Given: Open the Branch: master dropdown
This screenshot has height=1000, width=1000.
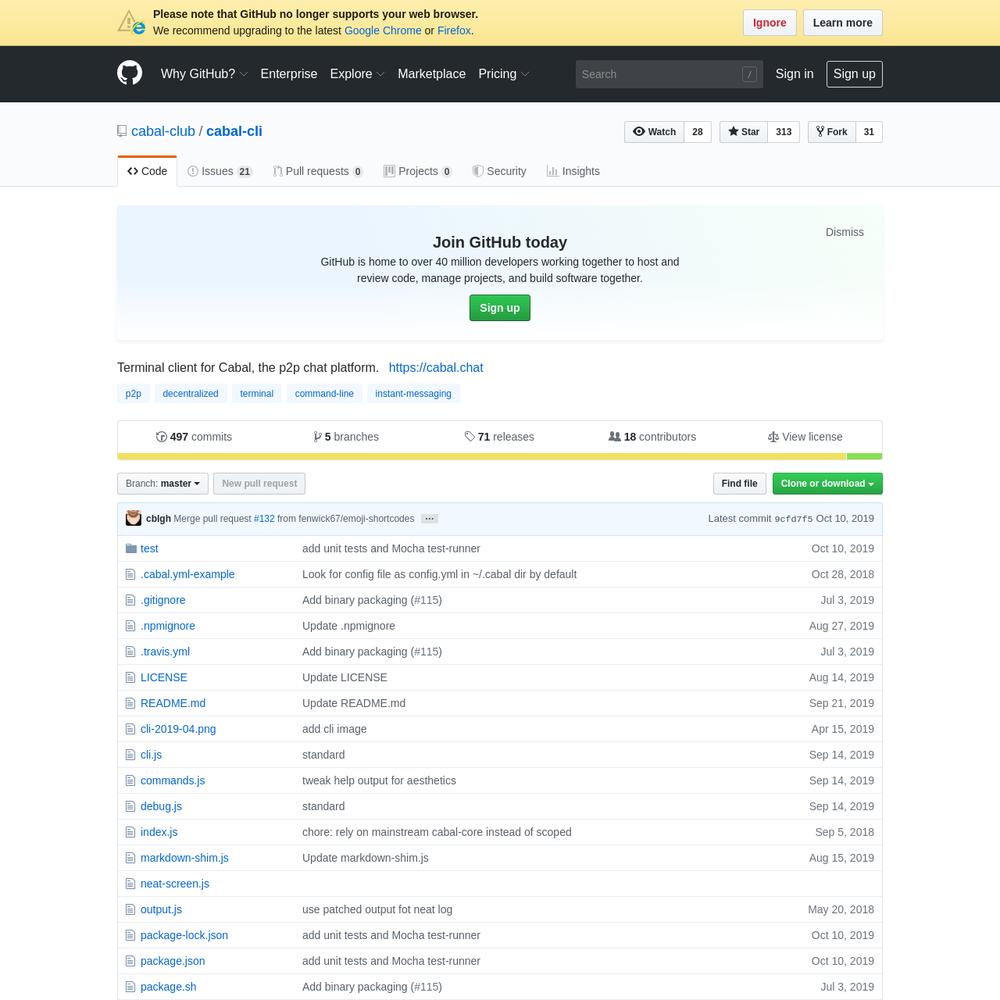Looking at the screenshot, I should (x=163, y=483).
